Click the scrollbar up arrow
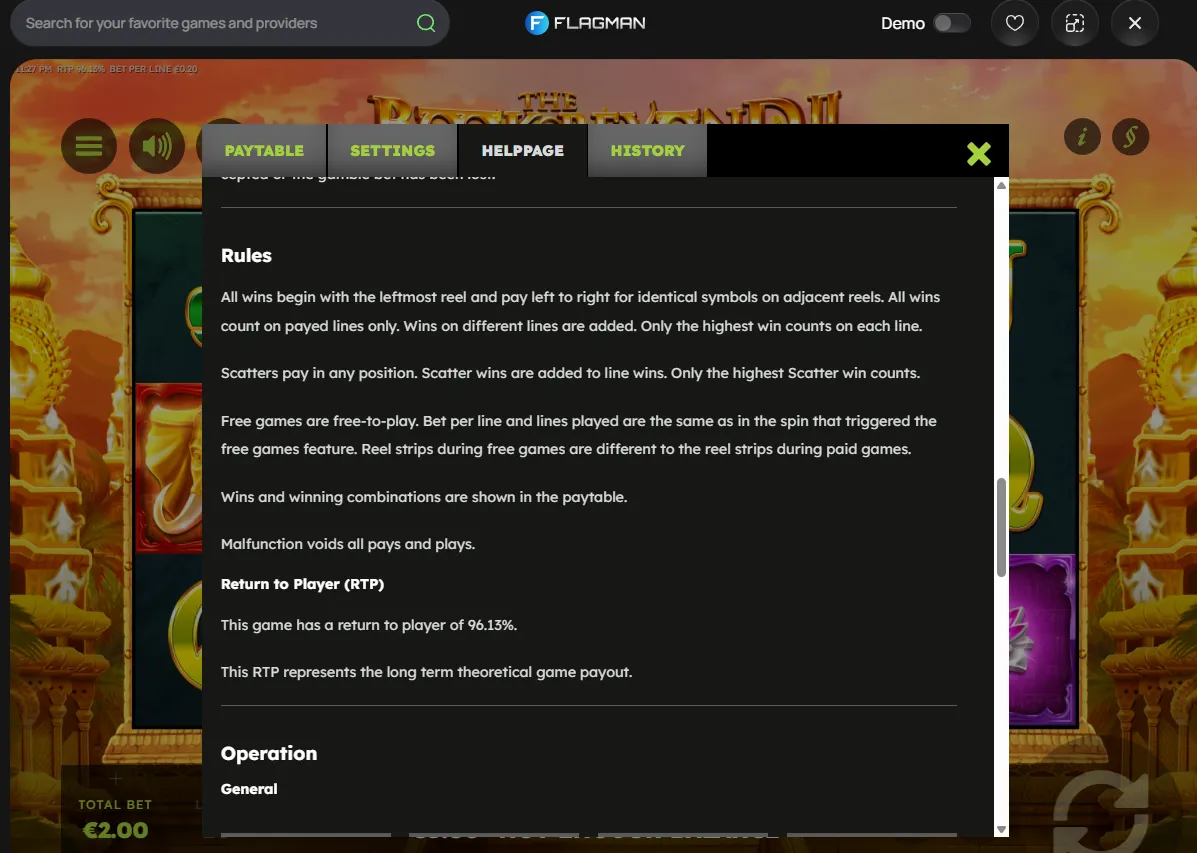Screen dimensions: 1197x853 coord(1001,186)
